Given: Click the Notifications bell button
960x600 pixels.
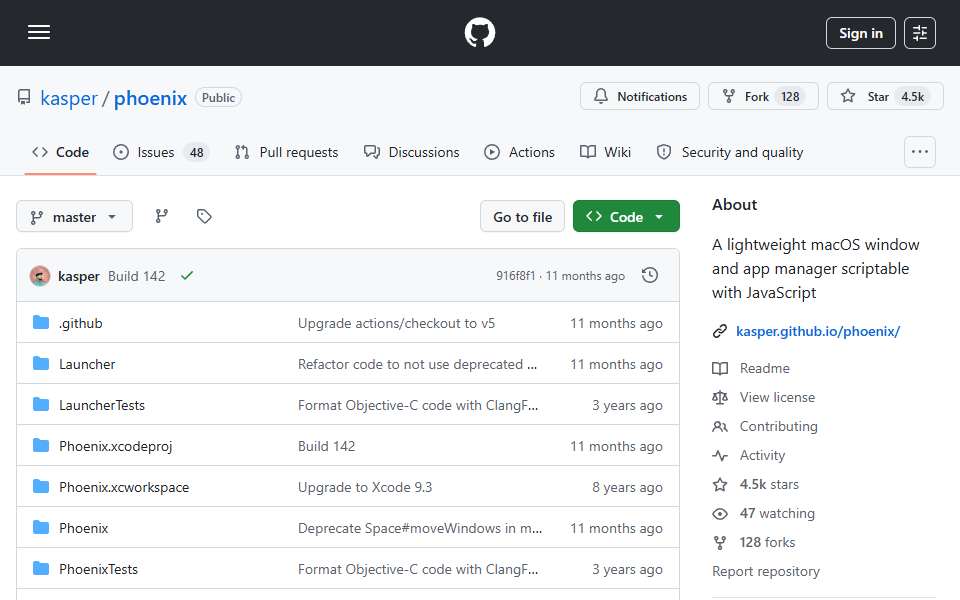Looking at the screenshot, I should click(640, 97).
